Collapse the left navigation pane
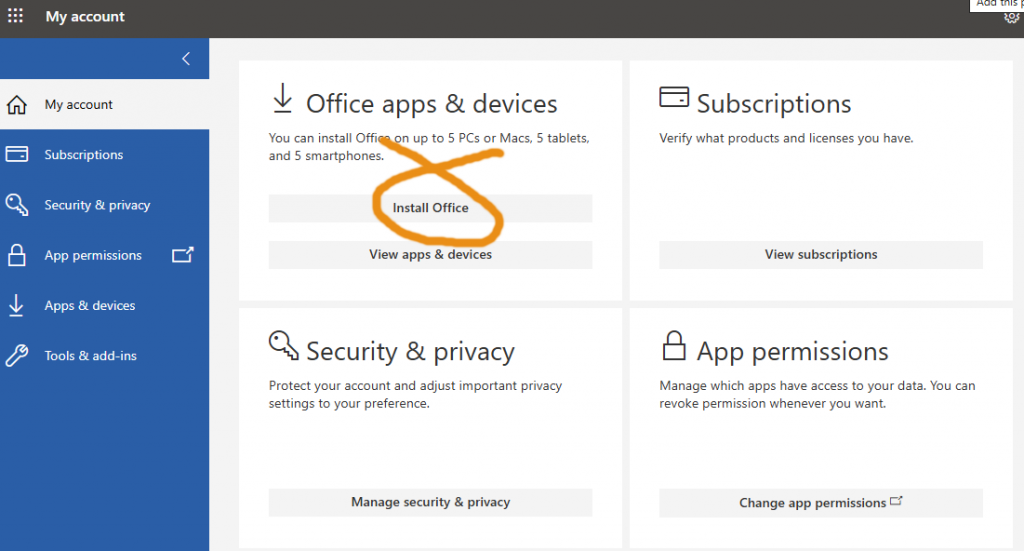 pos(186,59)
